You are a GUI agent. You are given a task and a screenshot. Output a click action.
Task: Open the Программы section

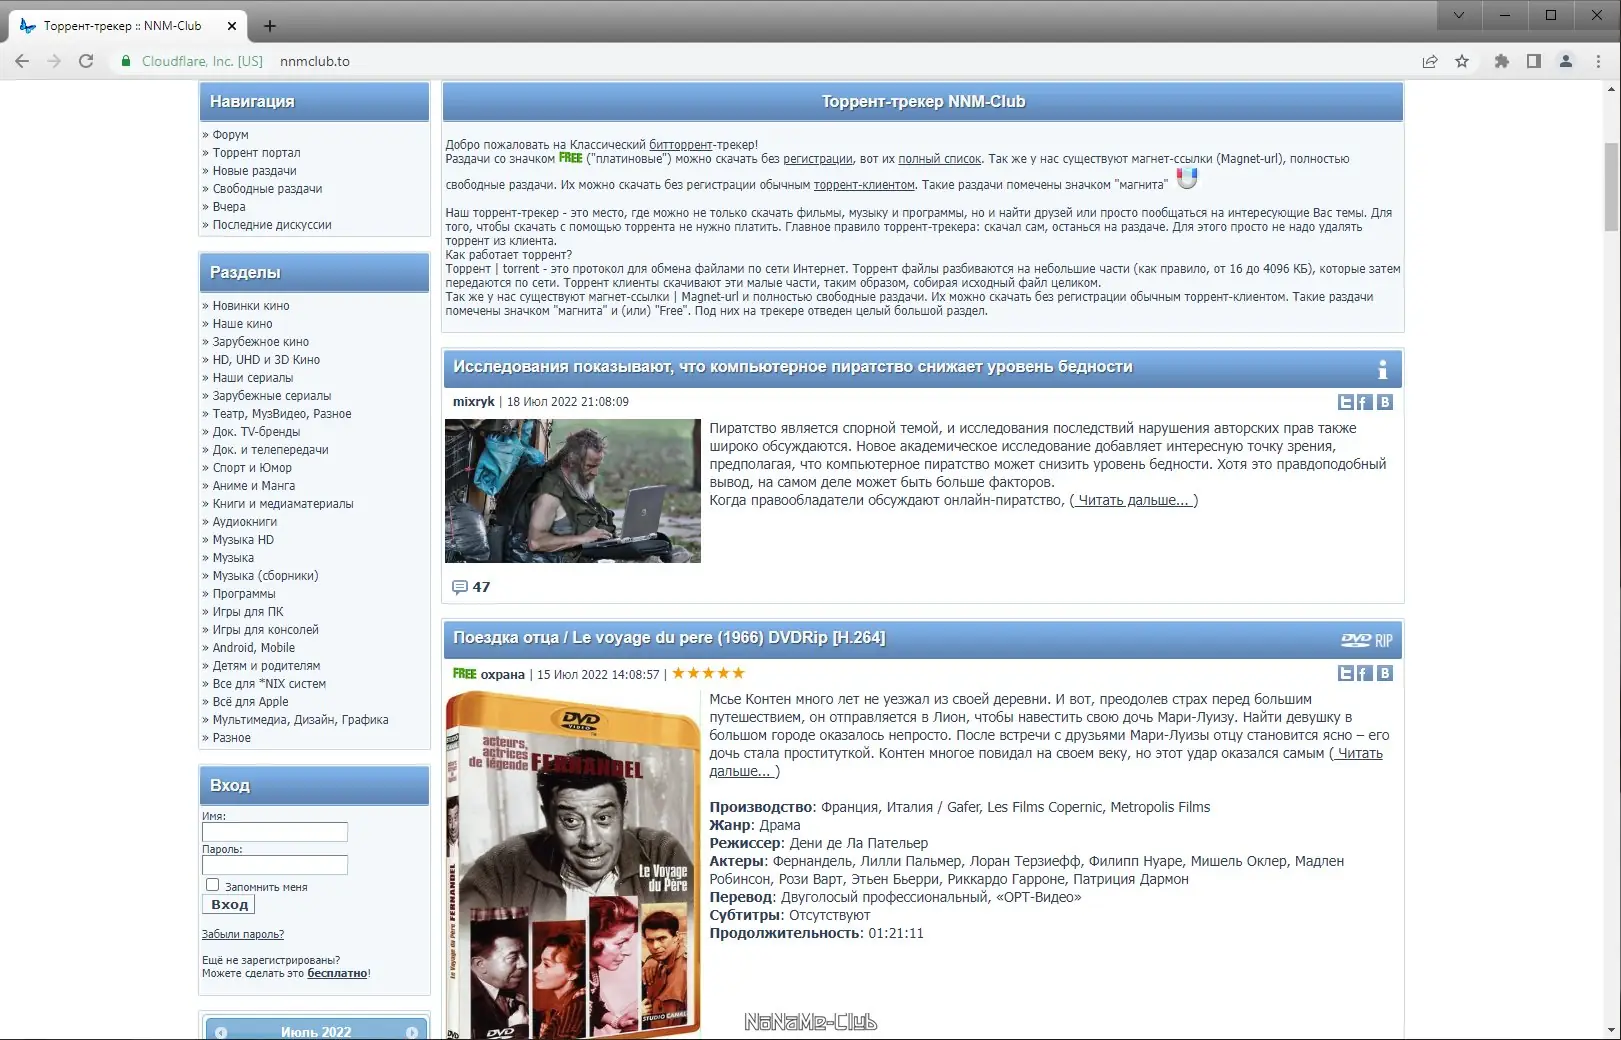244,594
